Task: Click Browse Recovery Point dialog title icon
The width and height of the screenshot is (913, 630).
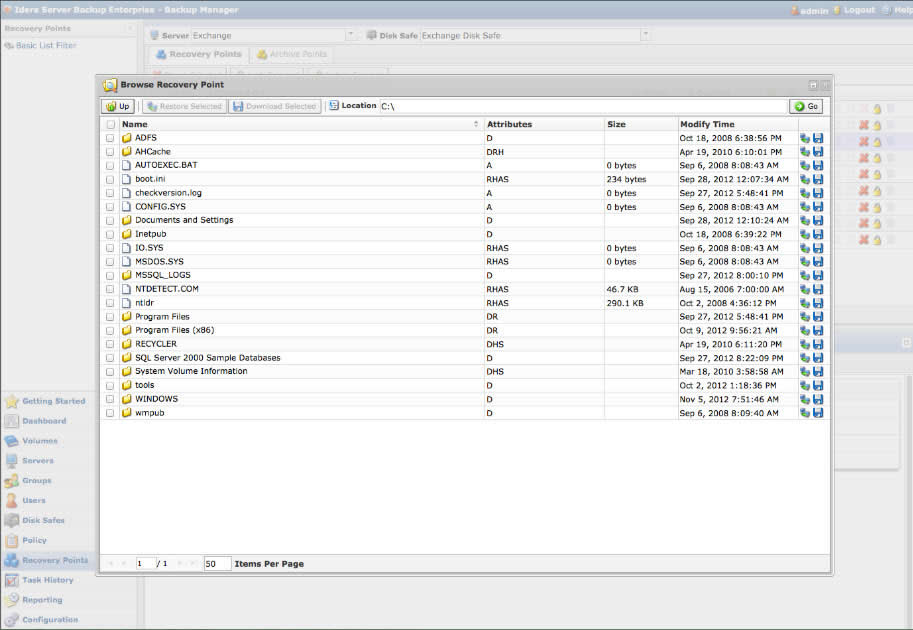Action: 110,85
